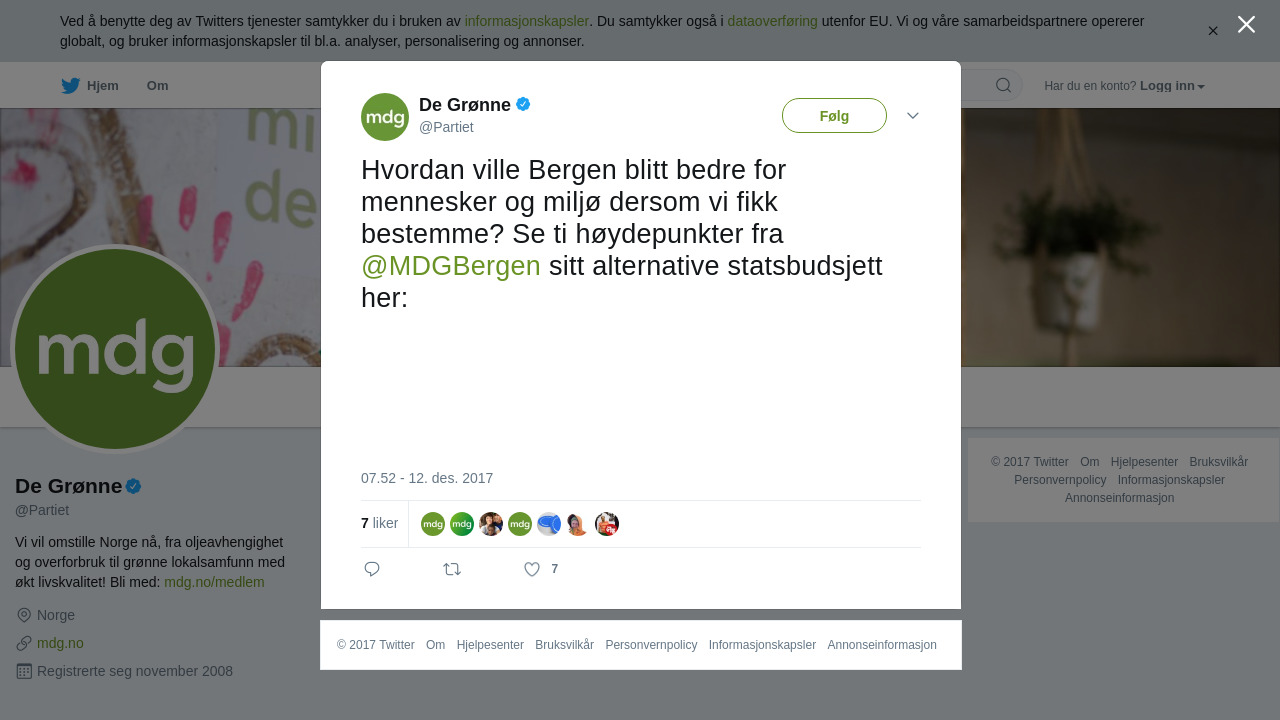Dismiss the cookie notice small X
Viewport: 1280px width, 720px height.
pos(1213,31)
